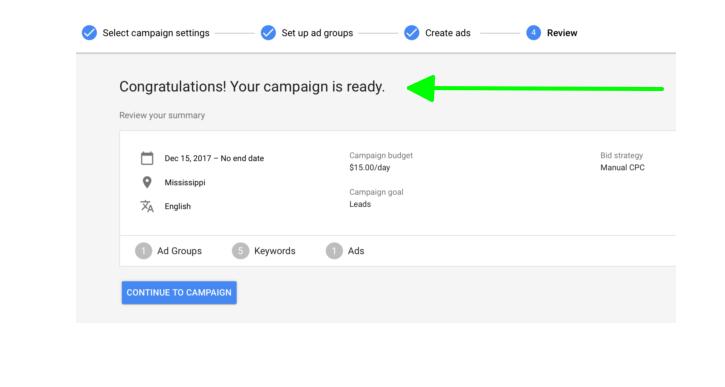Viewport: 725px width, 387px height.
Task: Click the checkmark icon beside Create ads
Action: point(412,33)
